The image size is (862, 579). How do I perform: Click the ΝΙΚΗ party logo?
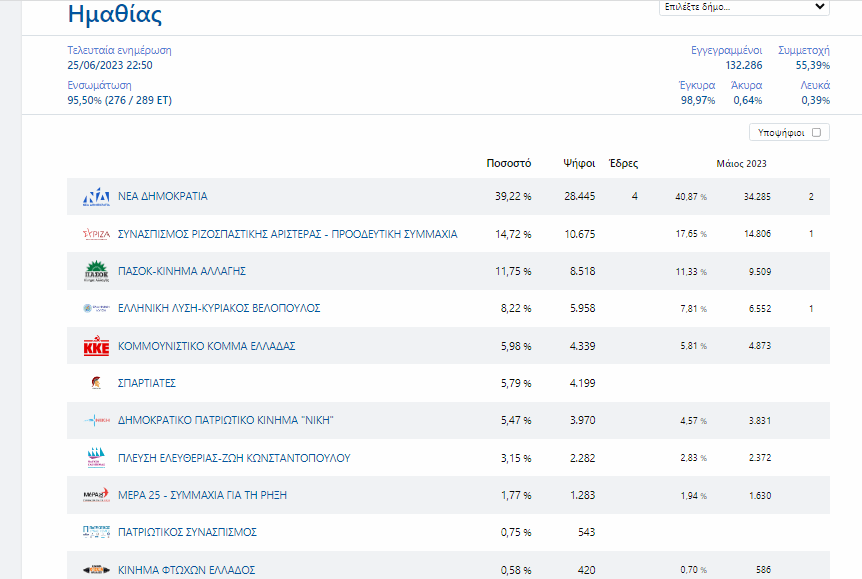tap(96, 421)
